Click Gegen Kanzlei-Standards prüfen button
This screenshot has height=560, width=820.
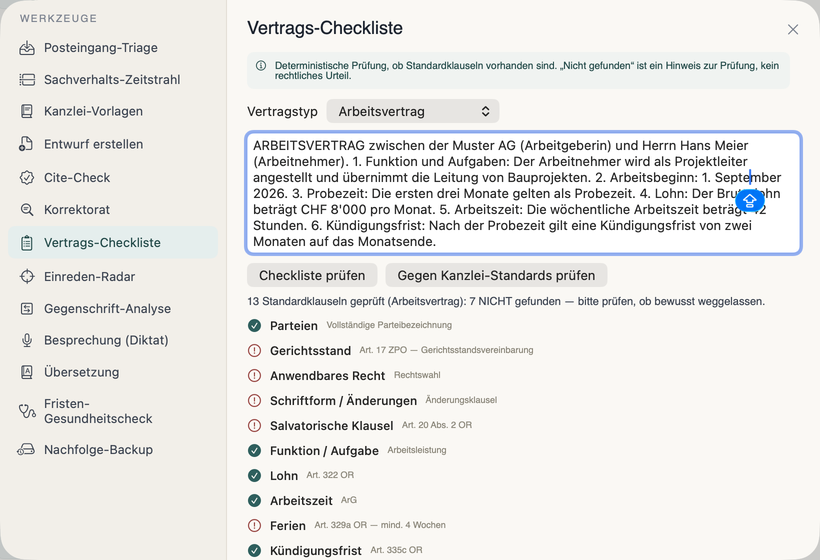(x=496, y=276)
